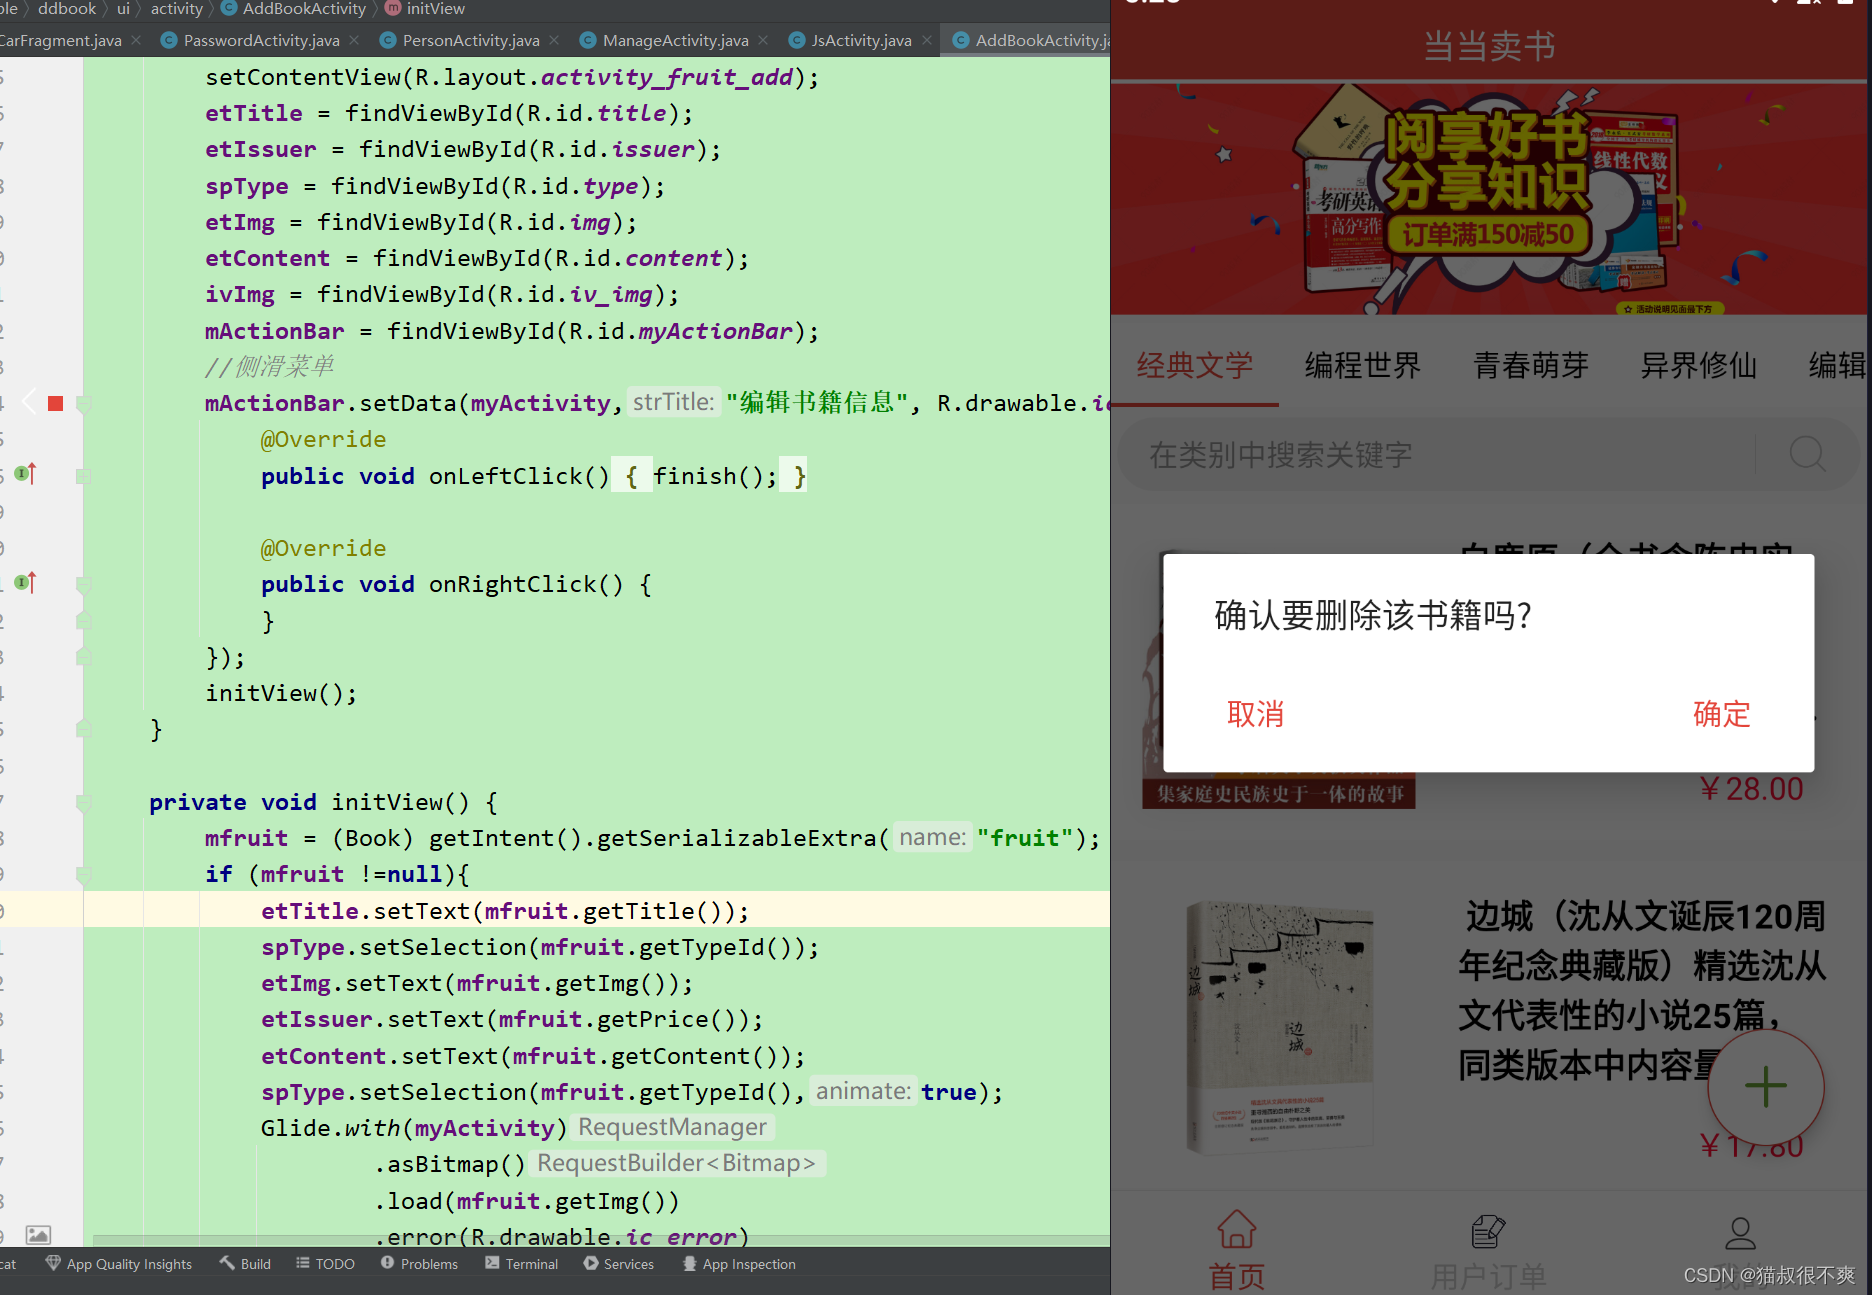Click override gutter icon beside onRightClick

click(26, 582)
